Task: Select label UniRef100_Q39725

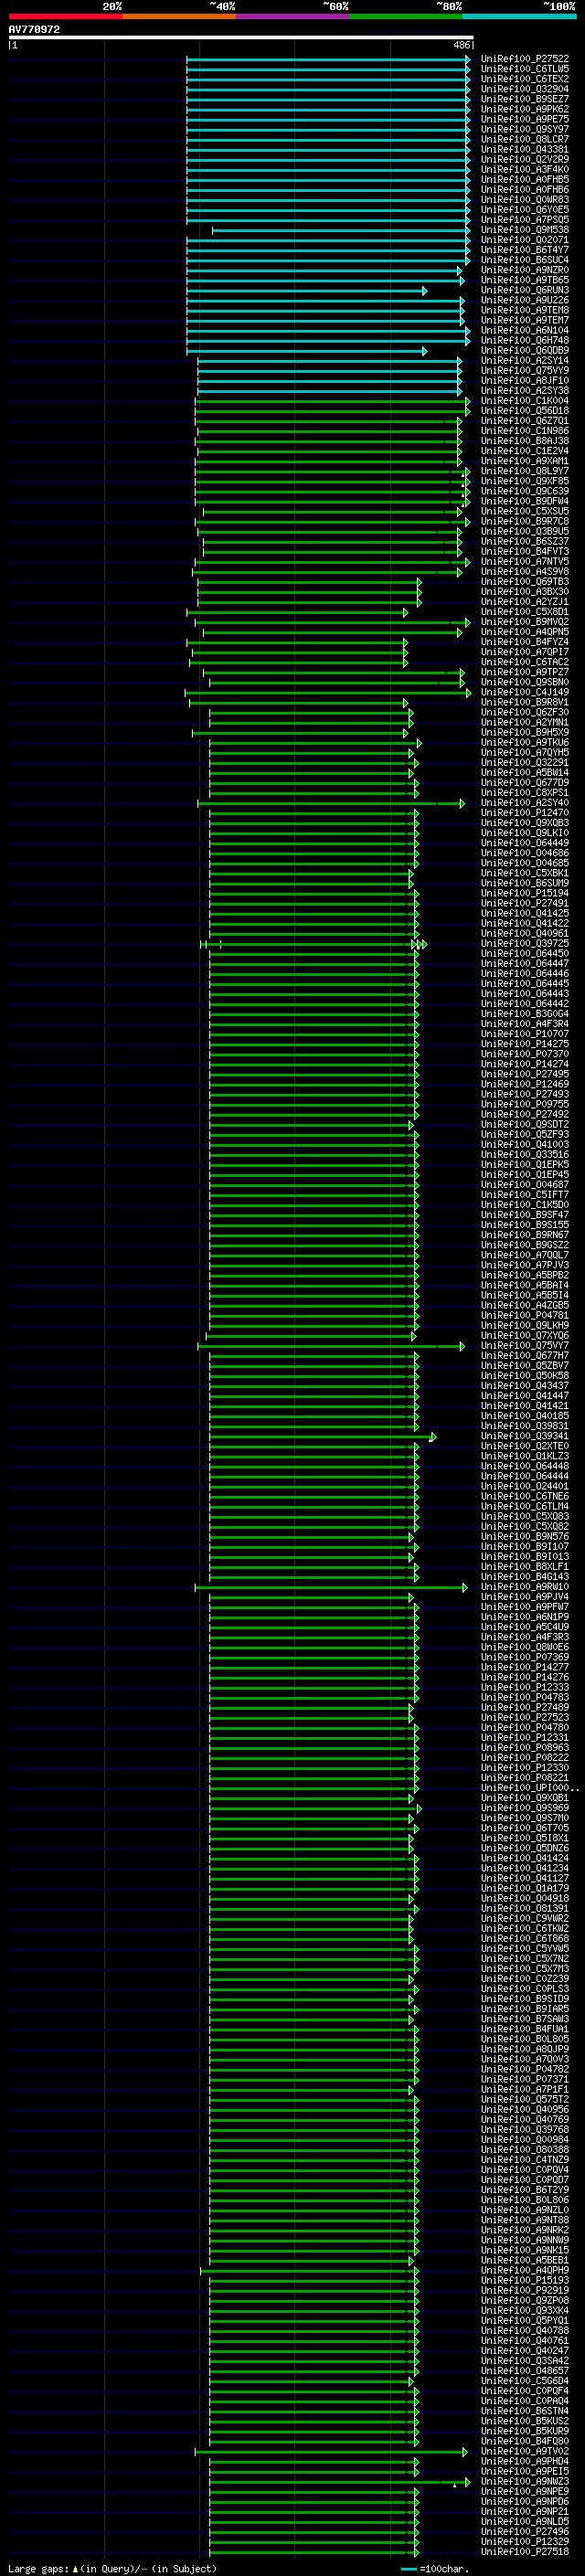Action: [x=525, y=943]
